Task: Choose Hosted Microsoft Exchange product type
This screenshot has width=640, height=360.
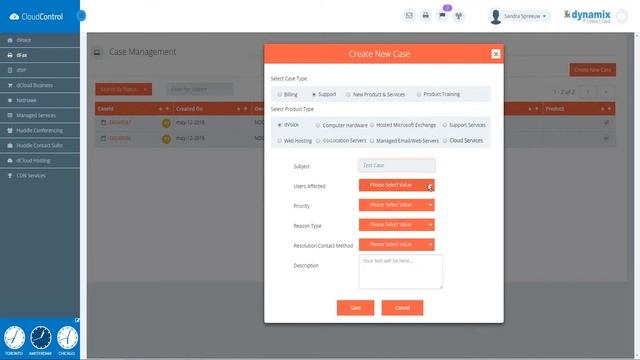Action: tap(372, 125)
